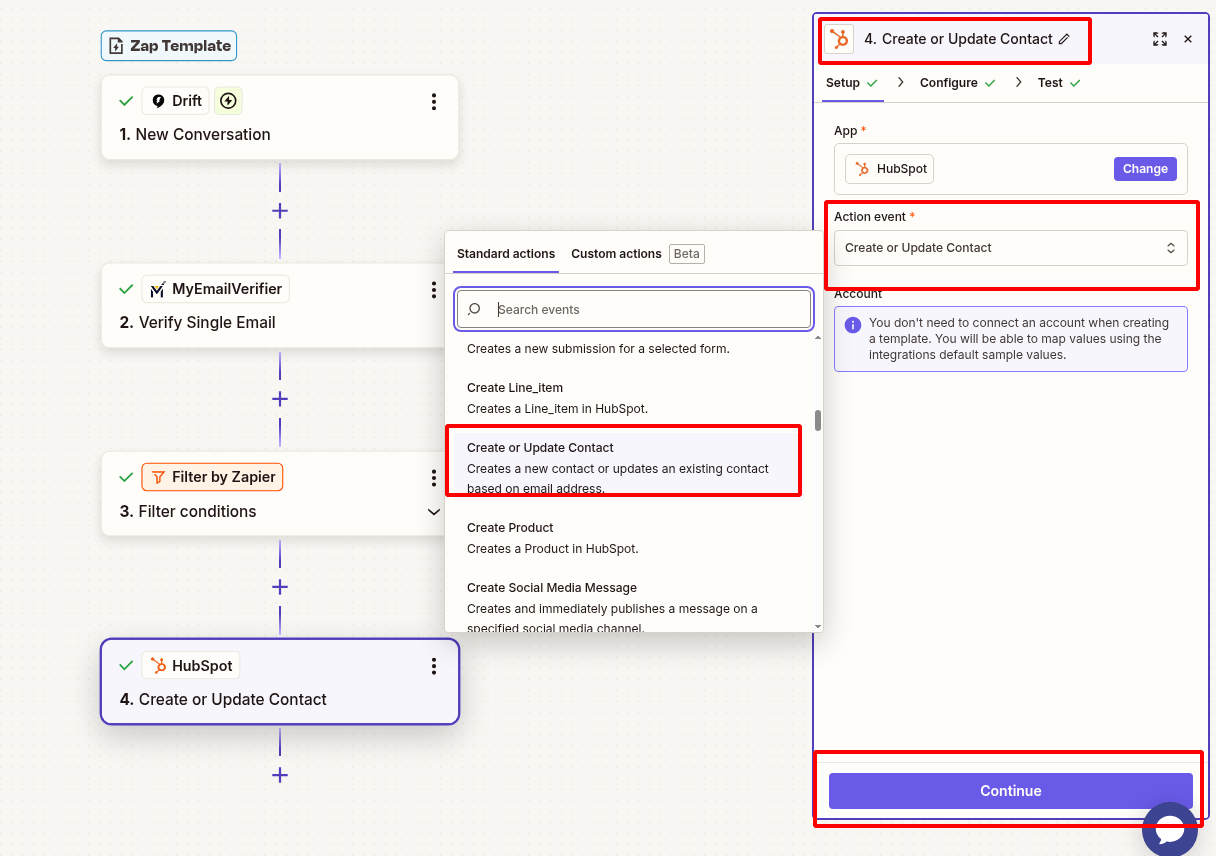Expand Filter conditions with its chevron
Image resolution: width=1216 pixels, height=856 pixels.
(x=433, y=511)
